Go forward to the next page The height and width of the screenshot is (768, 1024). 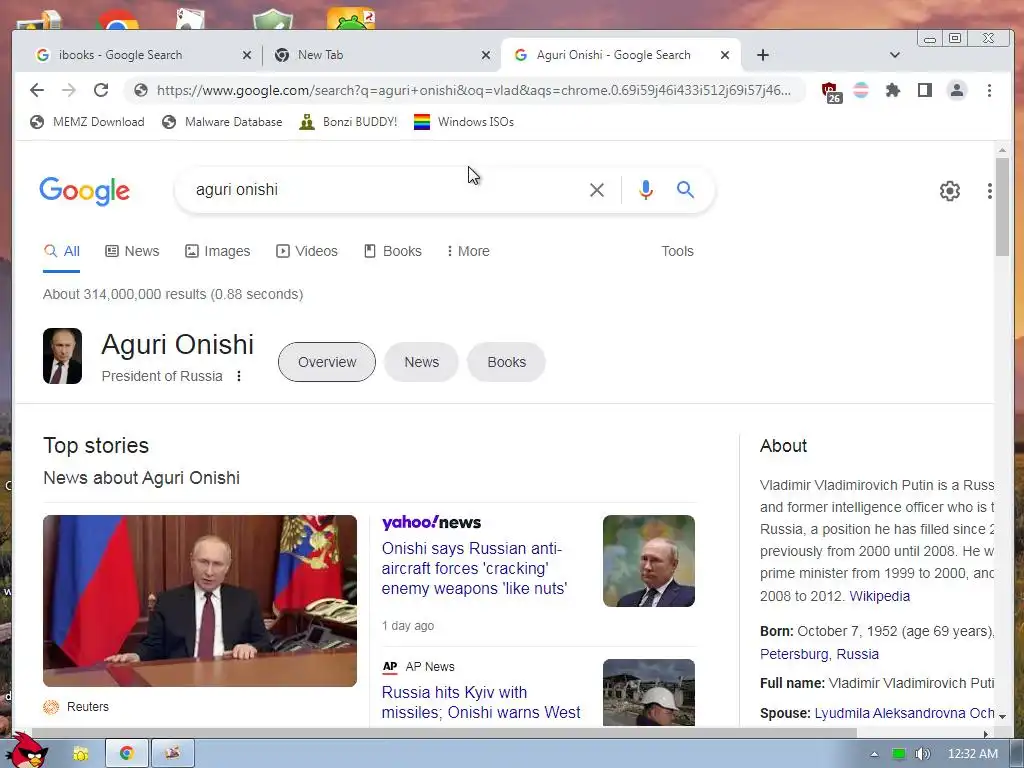[x=69, y=90]
